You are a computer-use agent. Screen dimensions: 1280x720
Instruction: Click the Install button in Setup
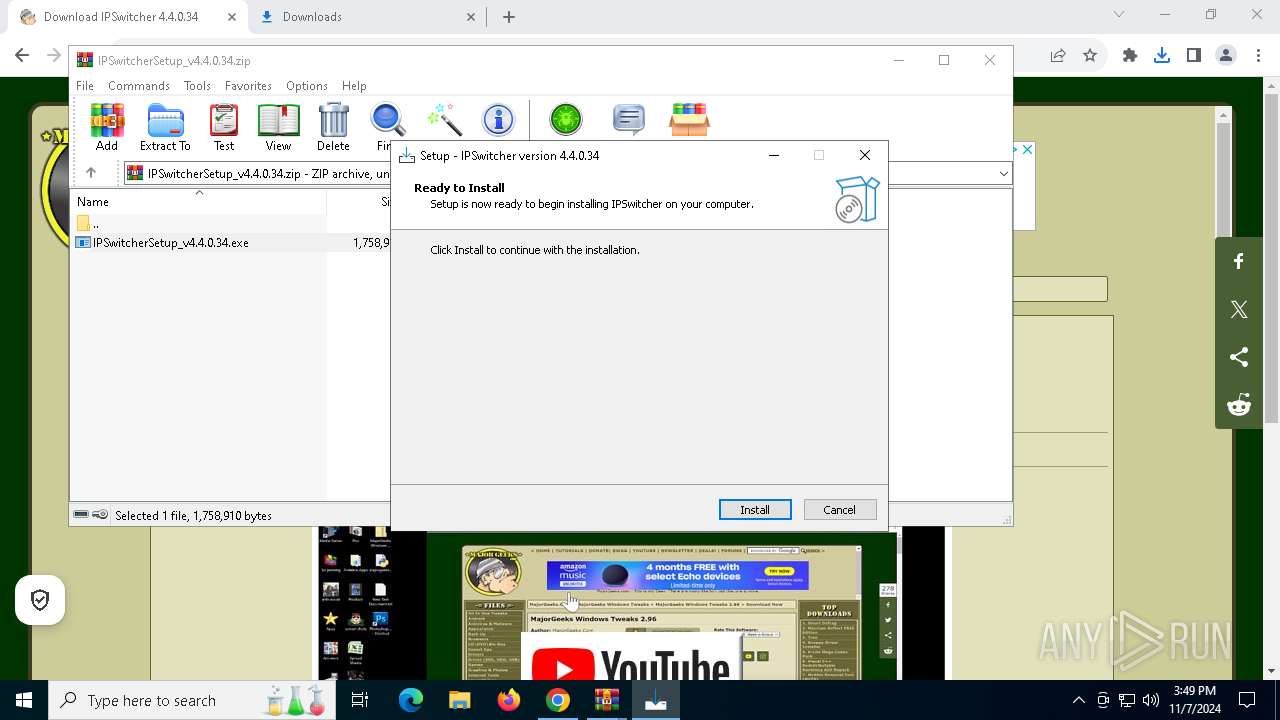[755, 510]
